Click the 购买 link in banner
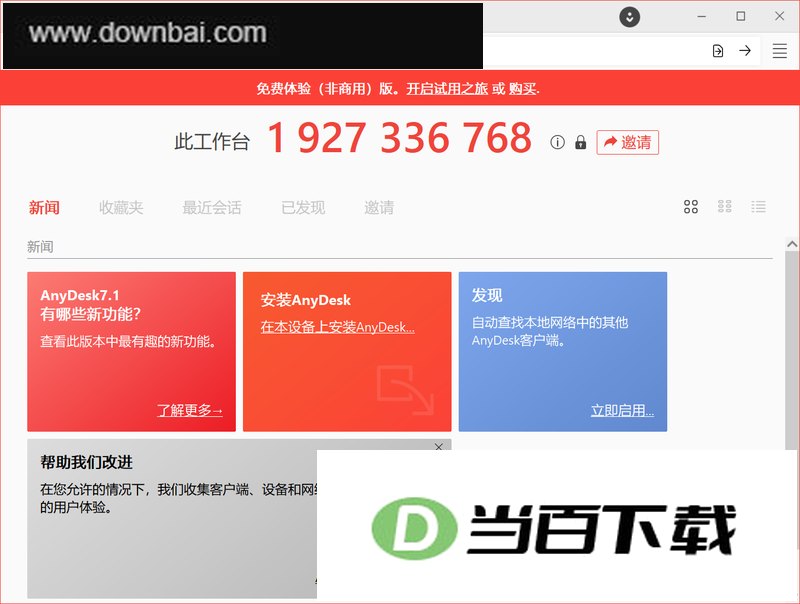 (522, 89)
